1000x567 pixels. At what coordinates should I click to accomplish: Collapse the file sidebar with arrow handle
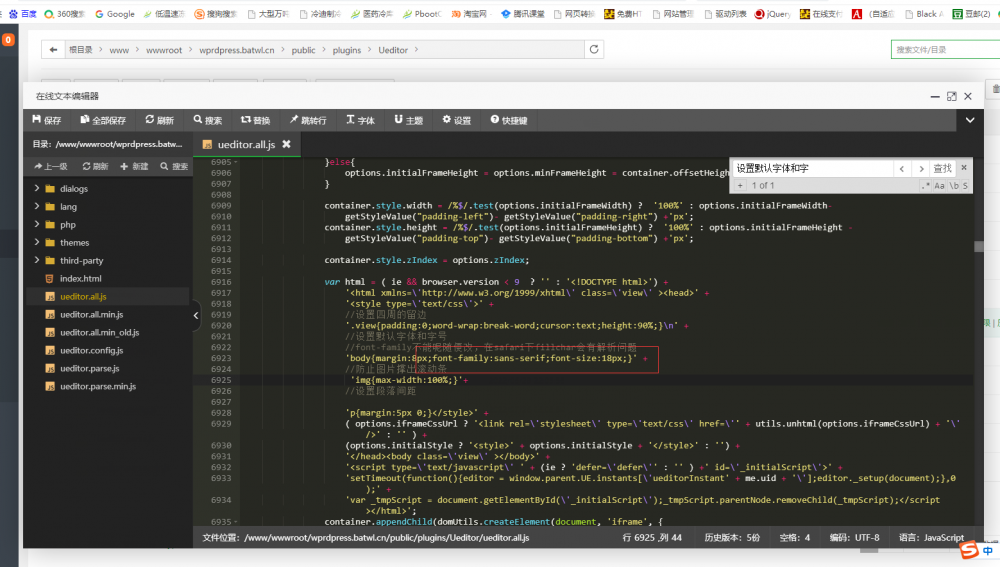click(196, 315)
